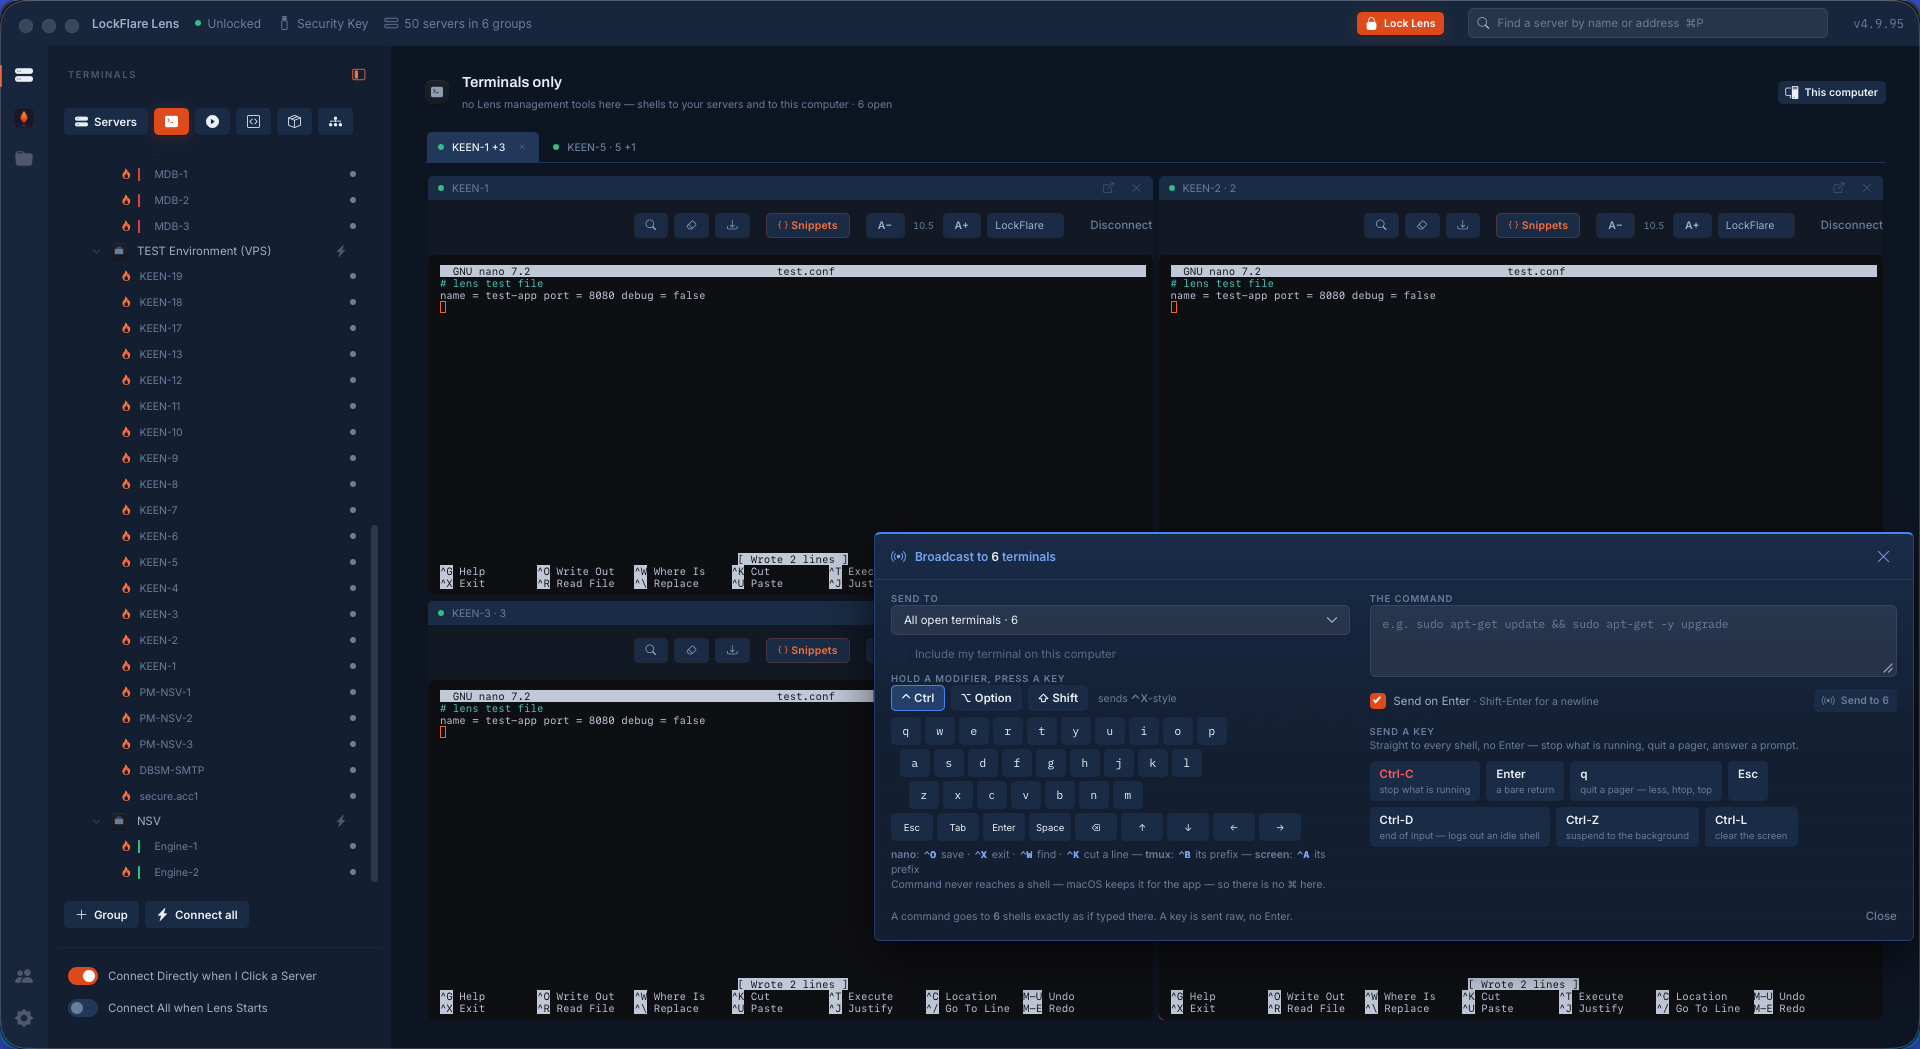Open the servers view in left rail
Viewport: 1920px width, 1049px height.
(x=24, y=75)
